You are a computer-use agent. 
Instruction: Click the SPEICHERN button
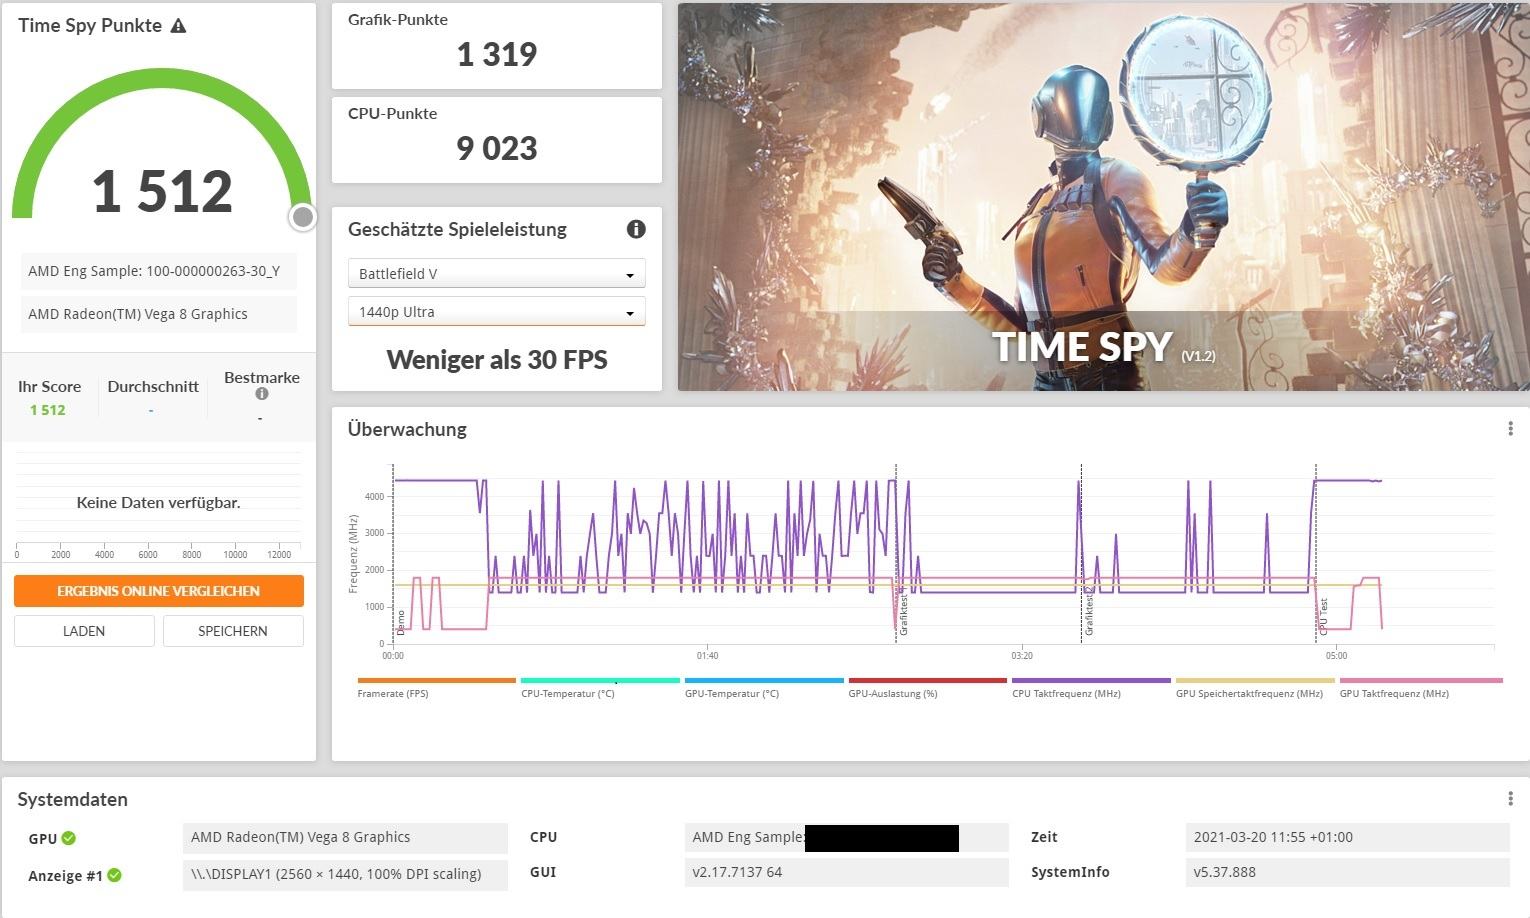(x=233, y=631)
